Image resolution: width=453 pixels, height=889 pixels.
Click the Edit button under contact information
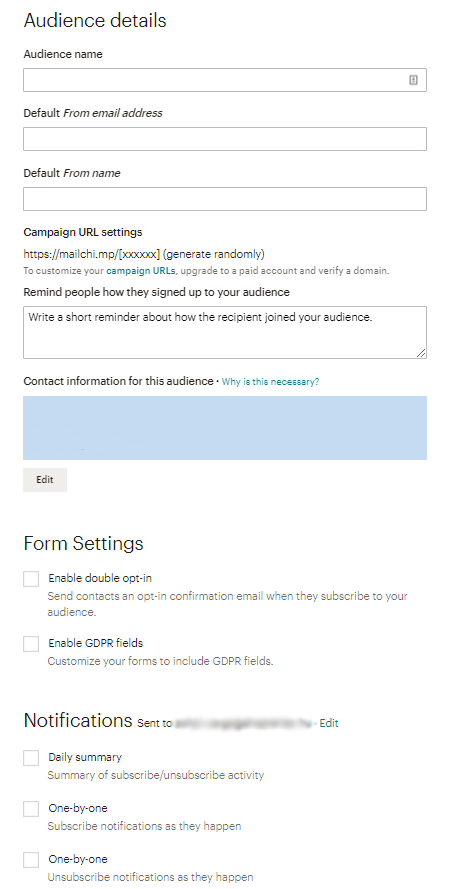point(45,480)
